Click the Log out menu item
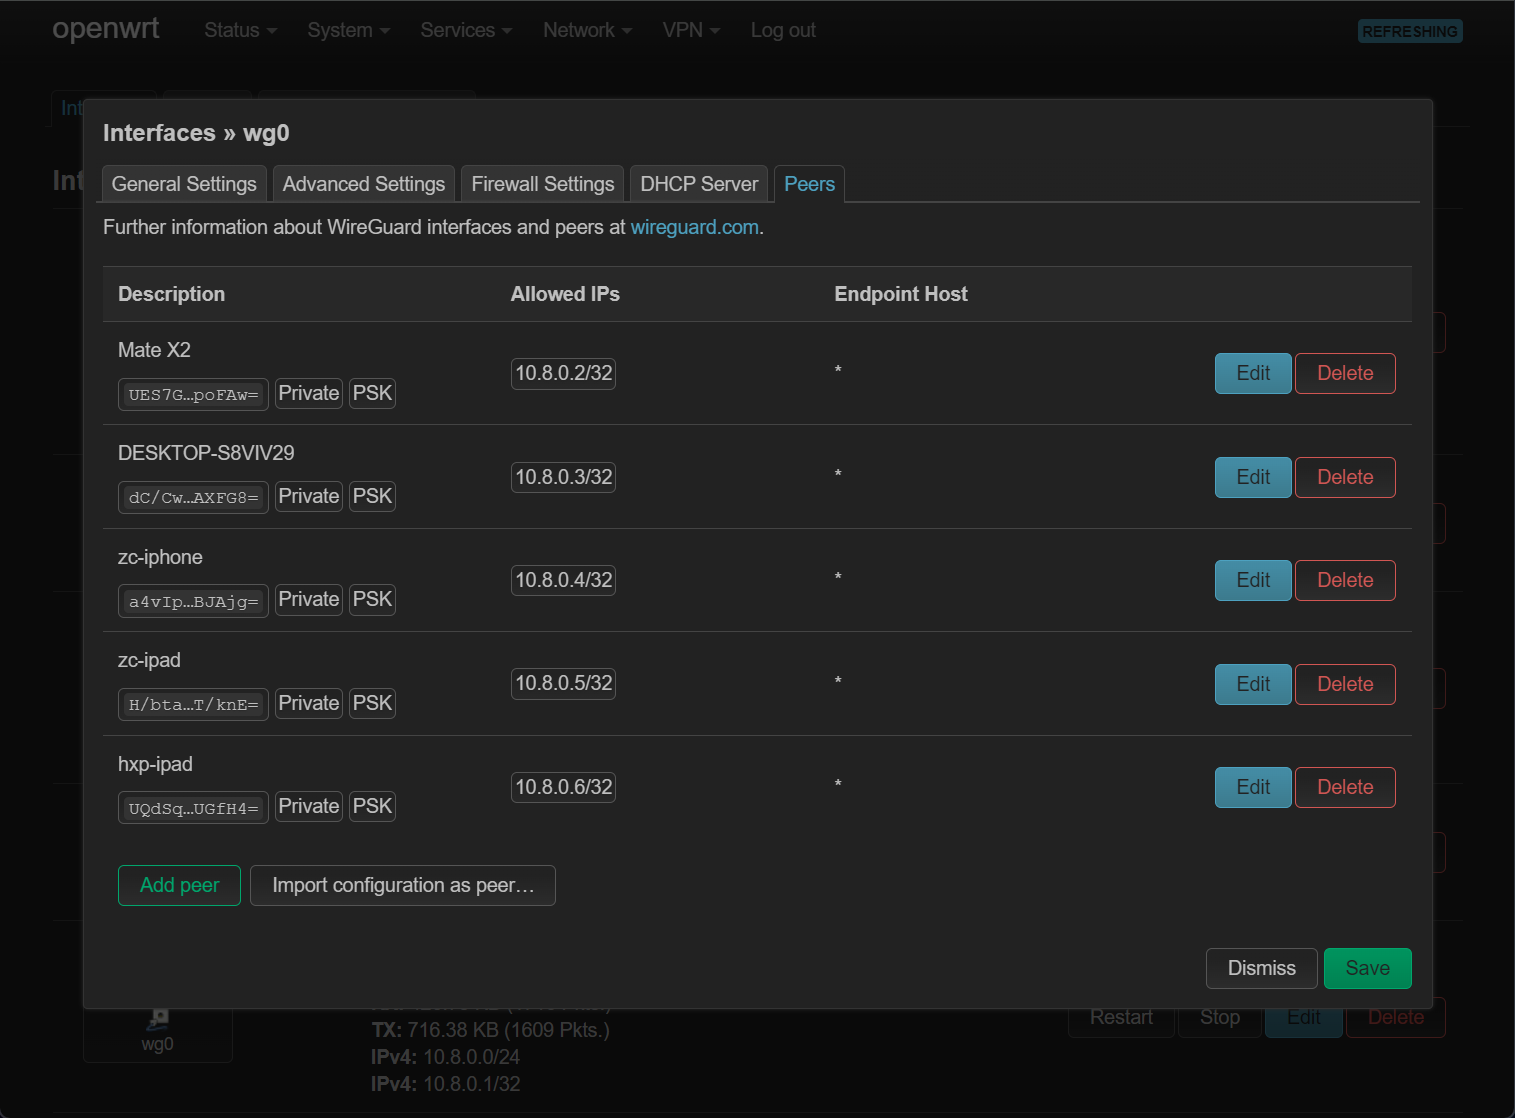 (x=783, y=30)
